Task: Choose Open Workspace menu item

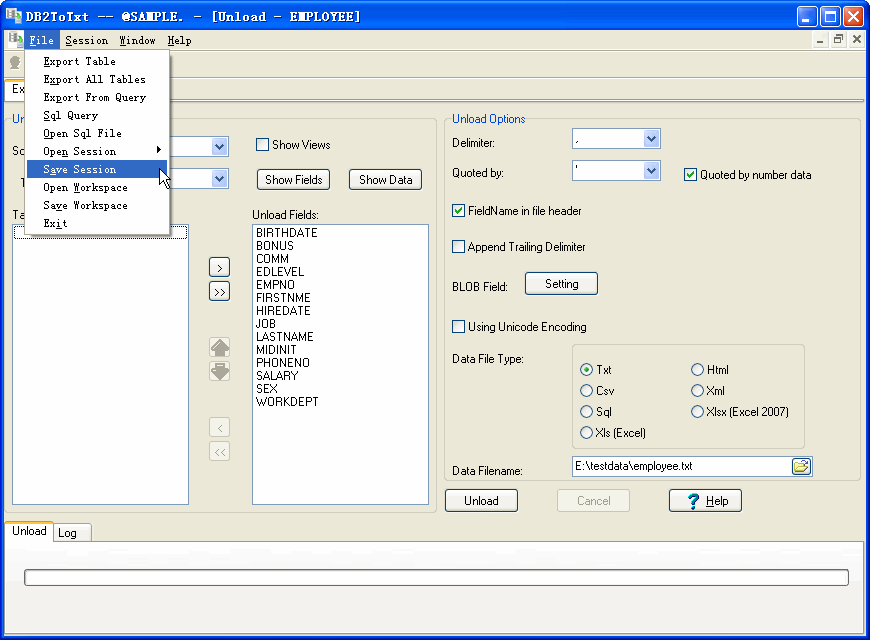Action: [97, 188]
